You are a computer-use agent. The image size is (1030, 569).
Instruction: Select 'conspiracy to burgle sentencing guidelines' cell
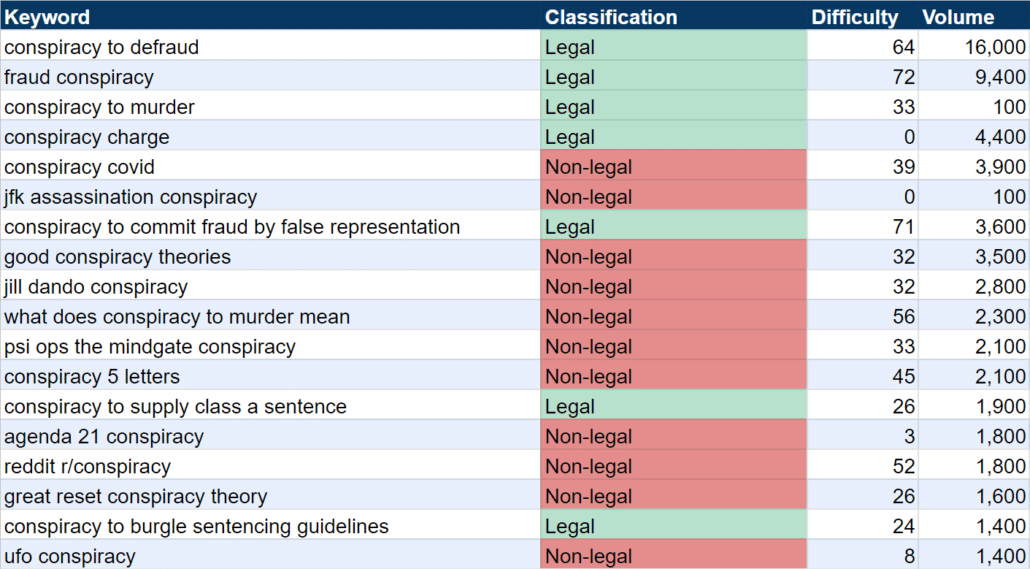point(270,526)
